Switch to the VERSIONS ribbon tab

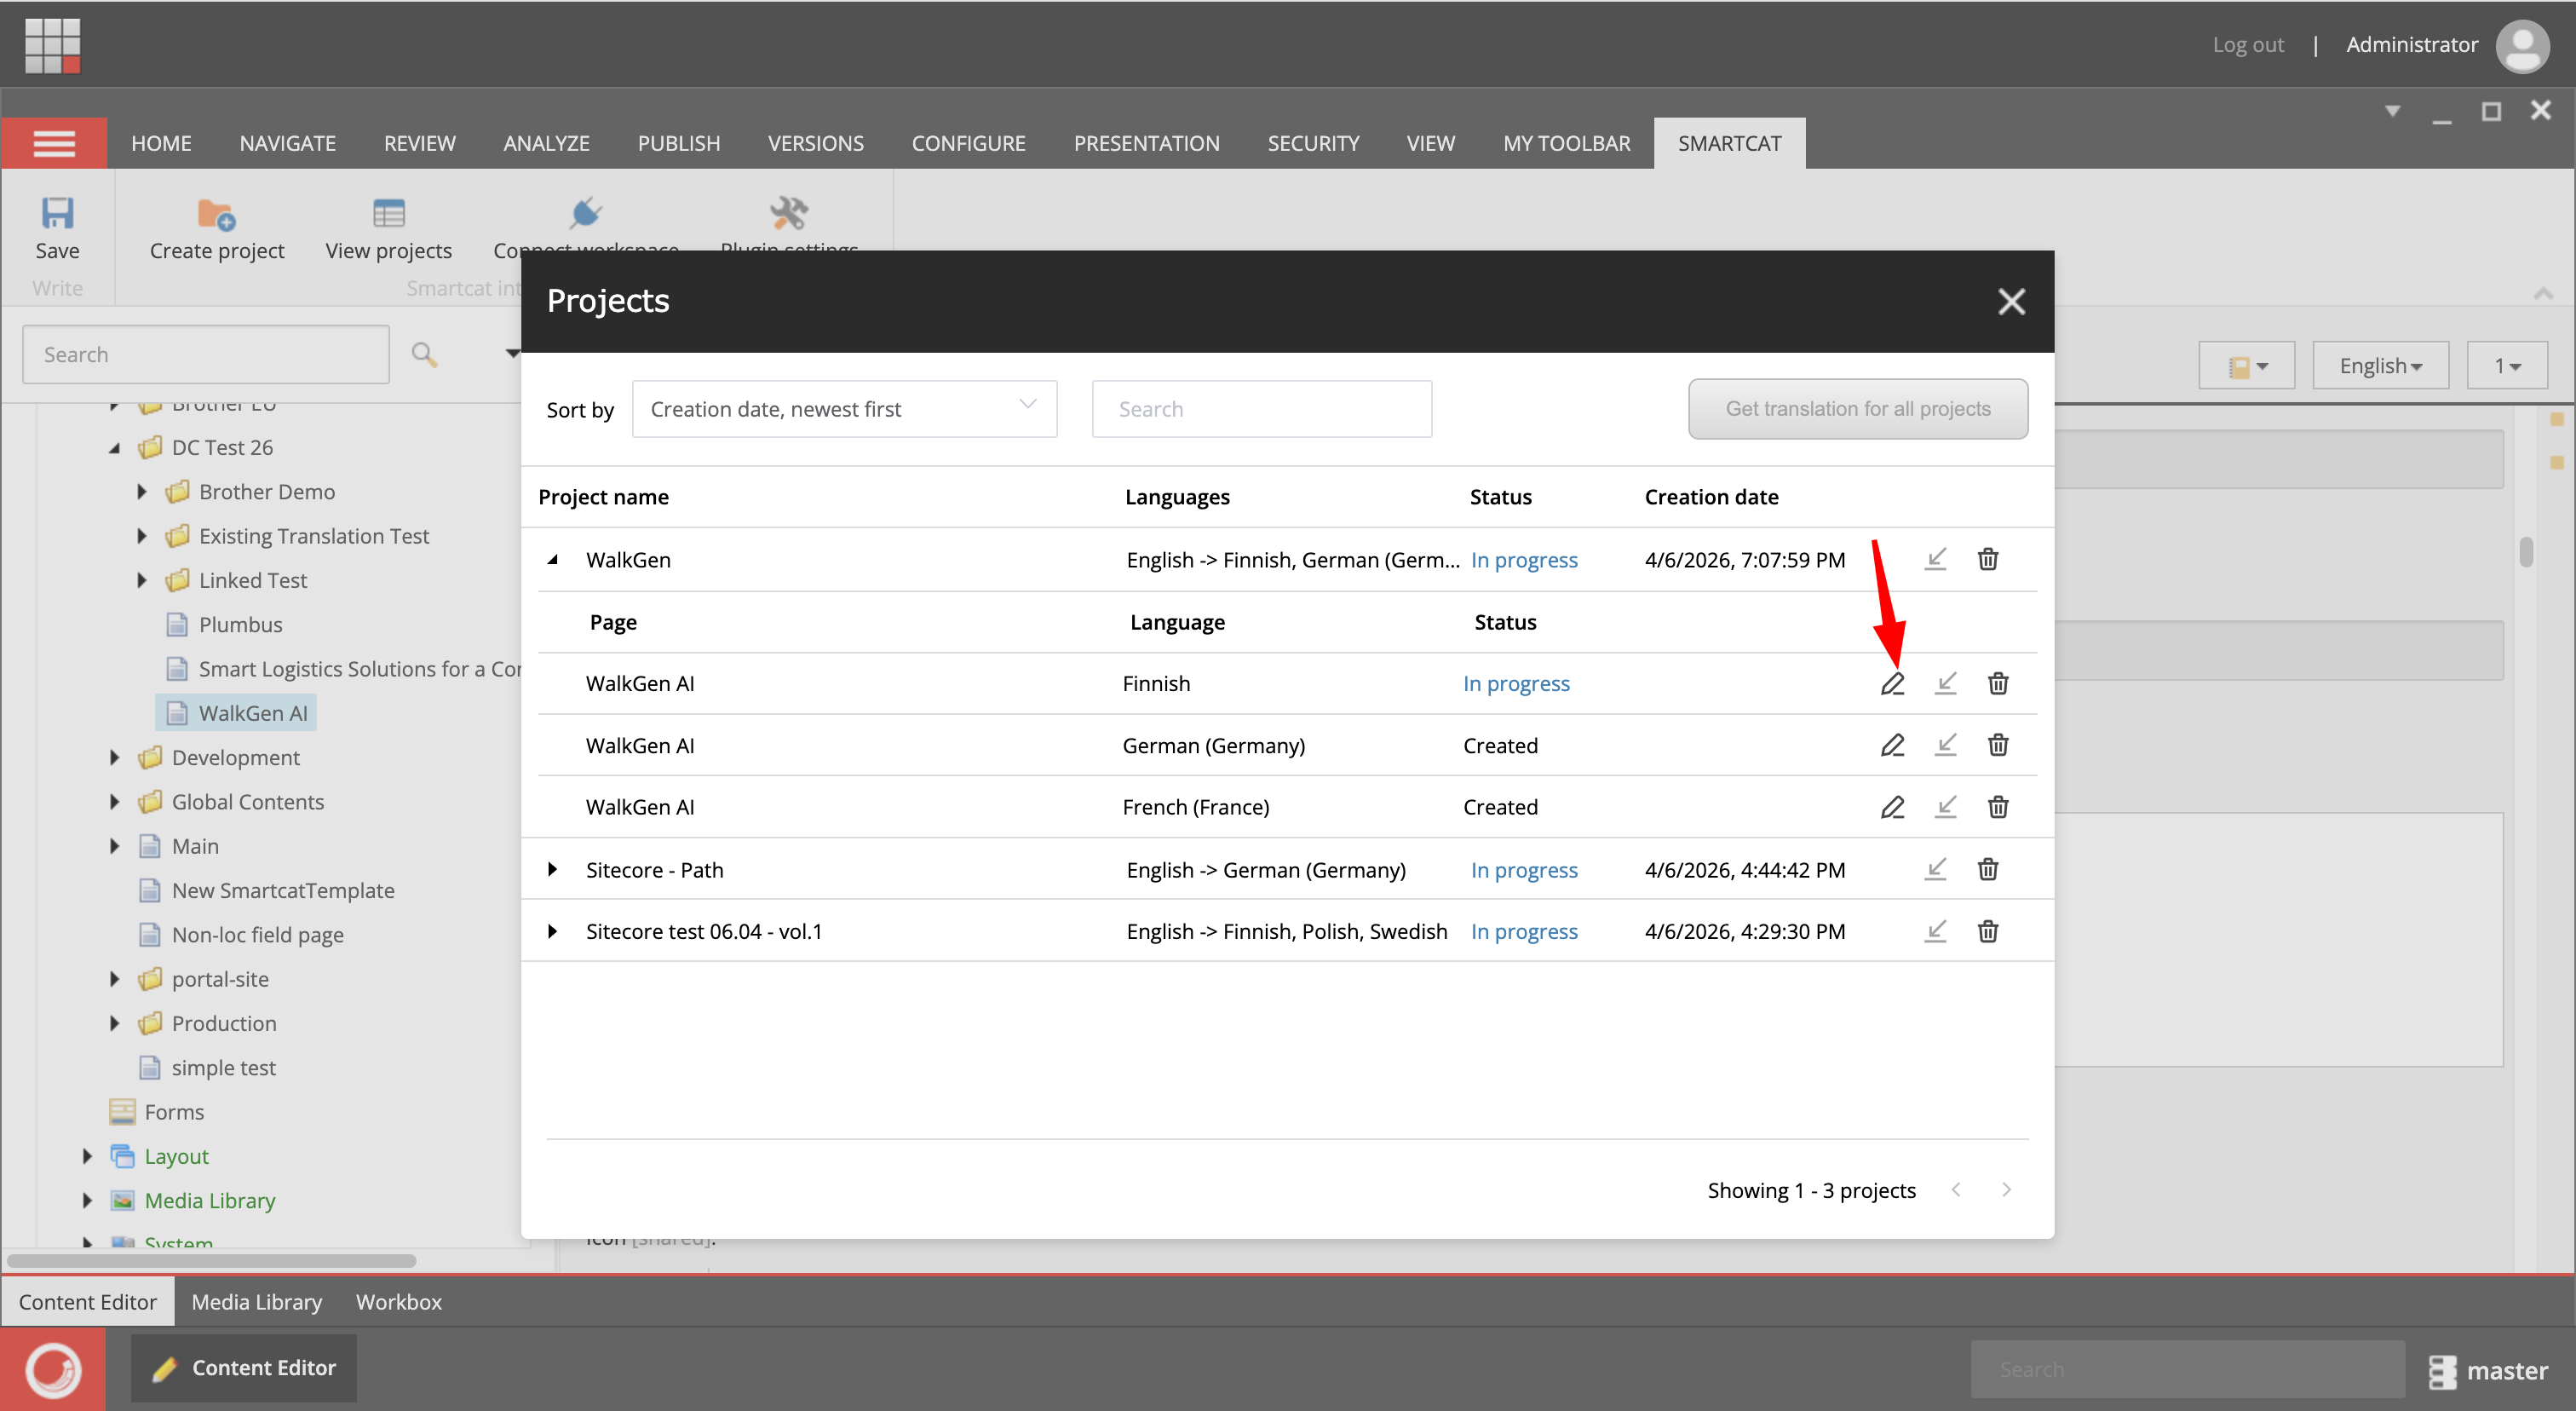click(815, 143)
